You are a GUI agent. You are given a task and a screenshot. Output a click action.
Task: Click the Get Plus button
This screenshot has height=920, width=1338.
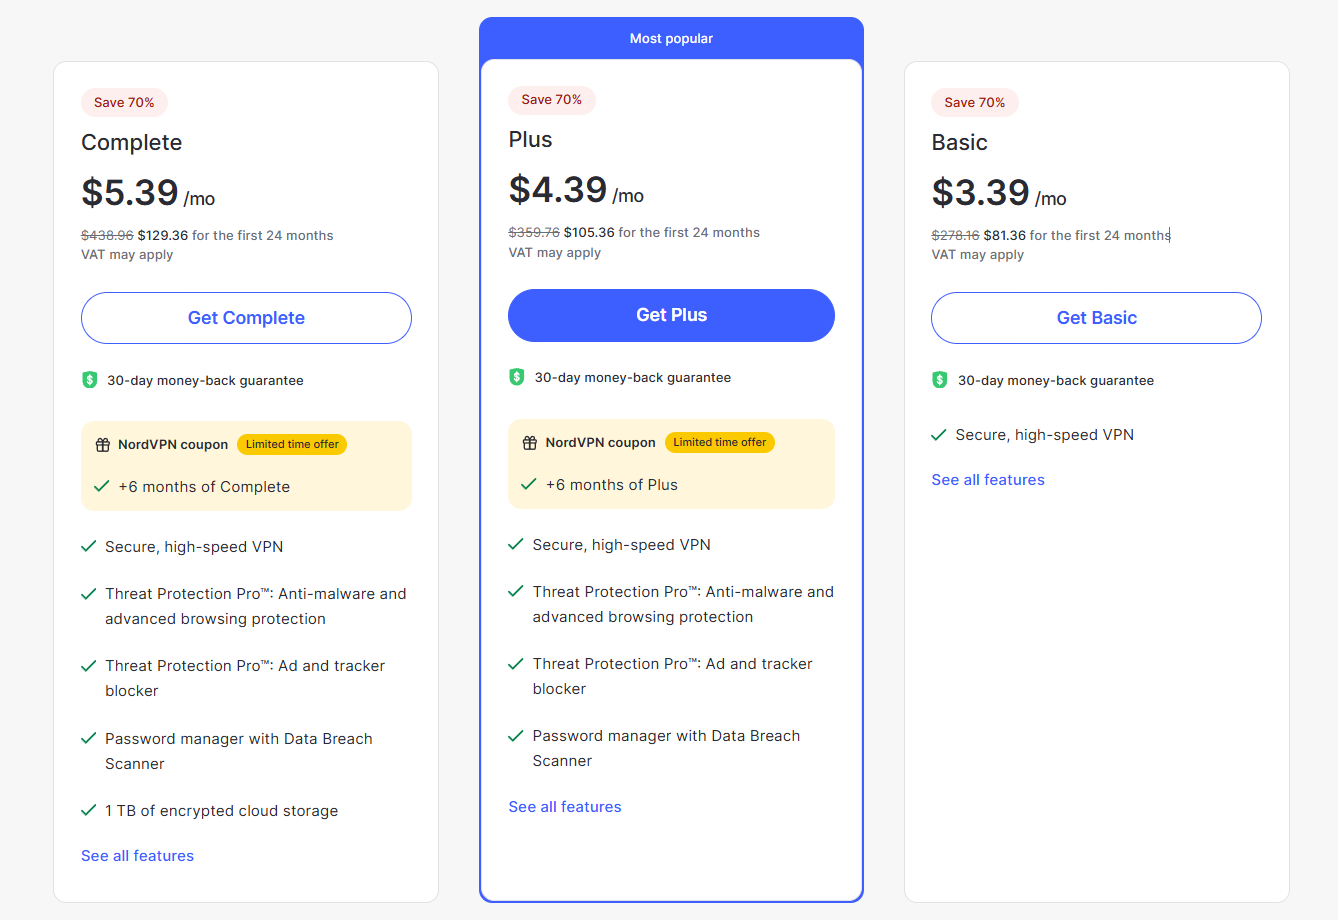point(671,315)
